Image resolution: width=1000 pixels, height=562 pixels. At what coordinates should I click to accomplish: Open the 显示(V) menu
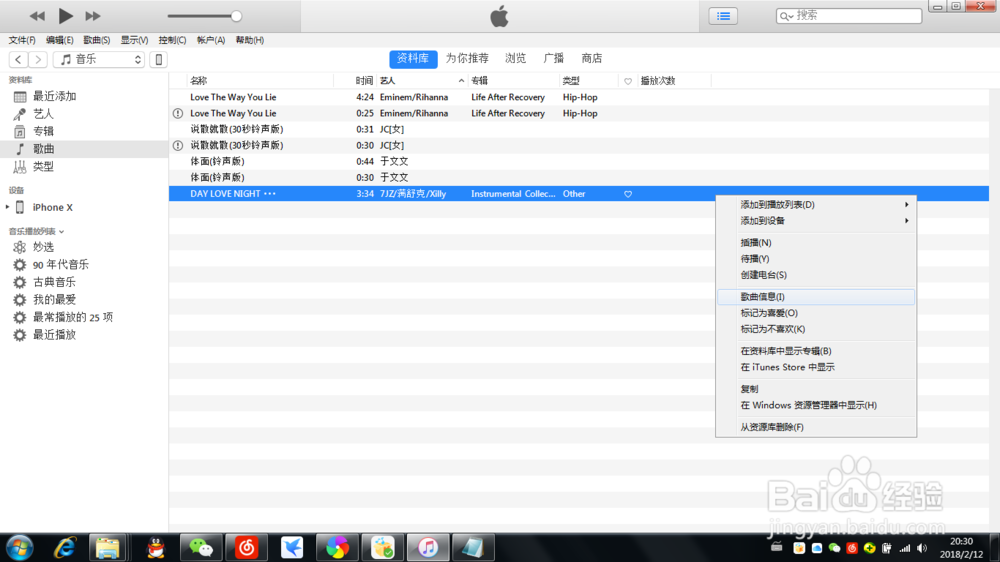(134, 40)
